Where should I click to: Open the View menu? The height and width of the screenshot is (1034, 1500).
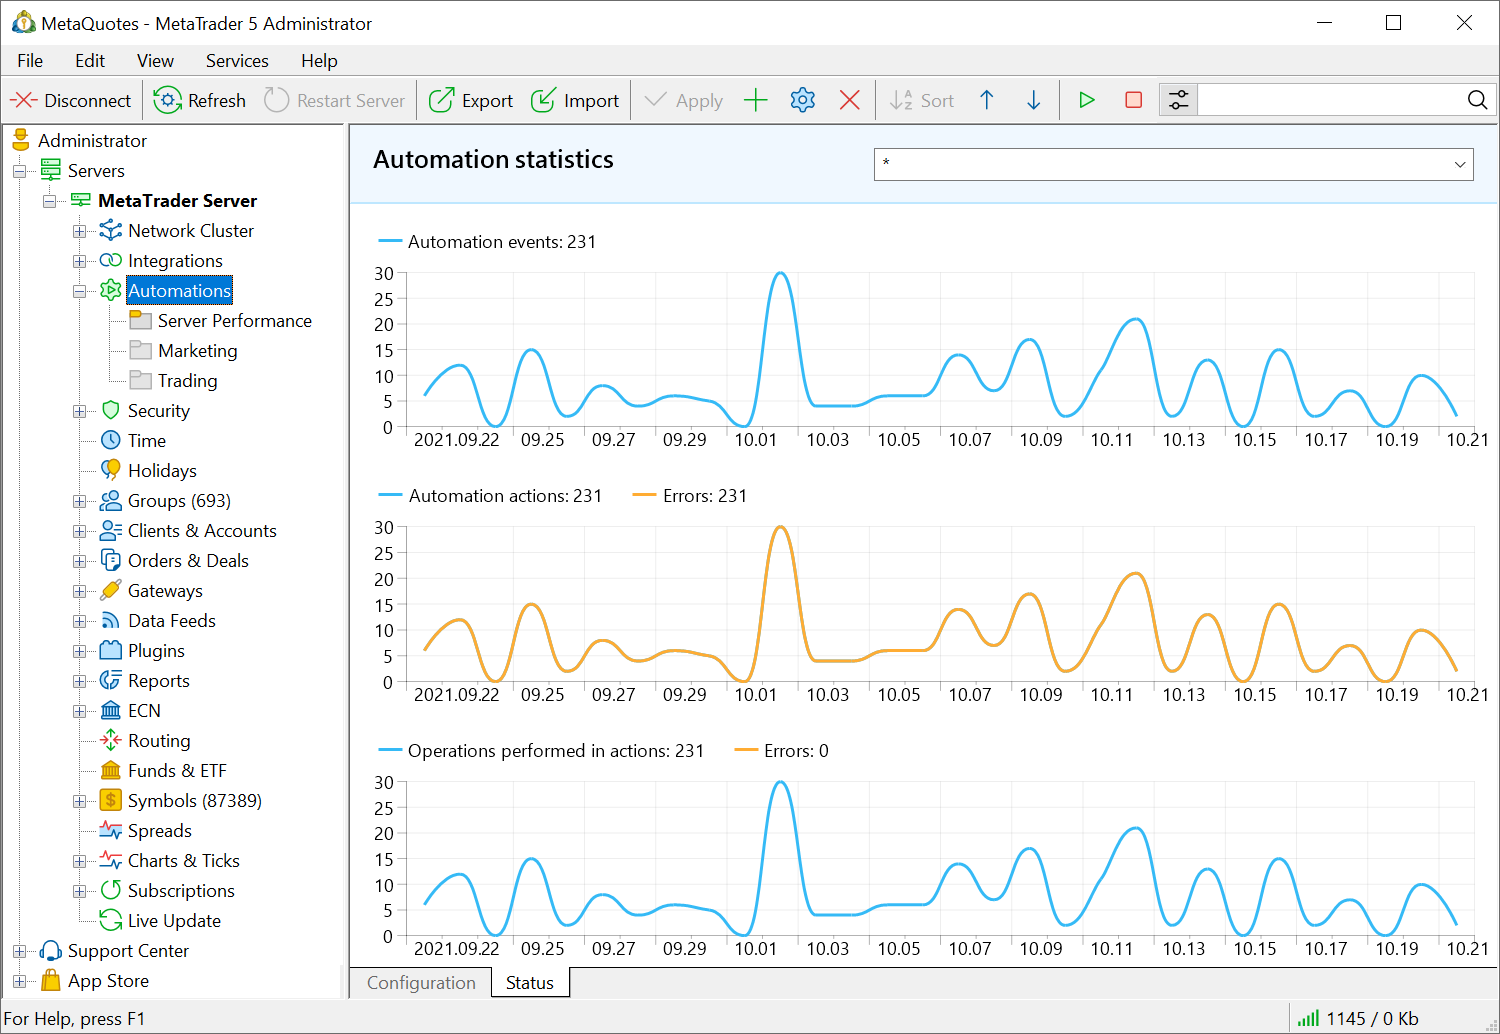[x=155, y=61]
